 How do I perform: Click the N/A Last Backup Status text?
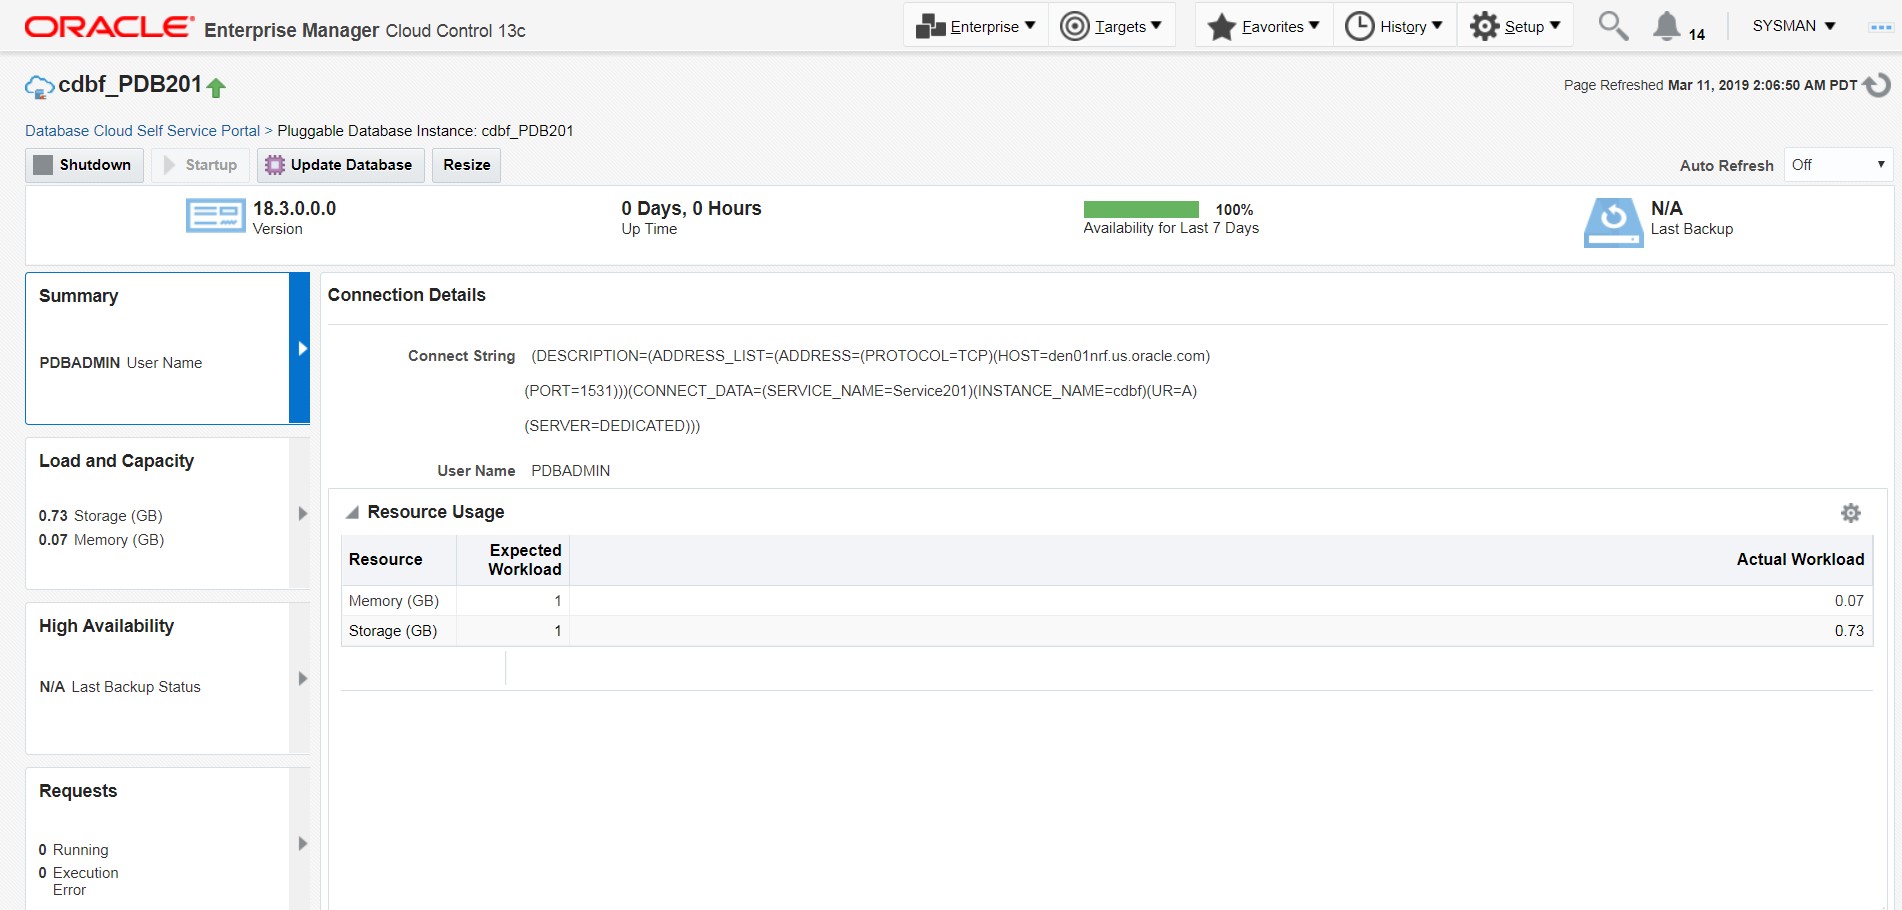pyautogui.click(x=120, y=687)
